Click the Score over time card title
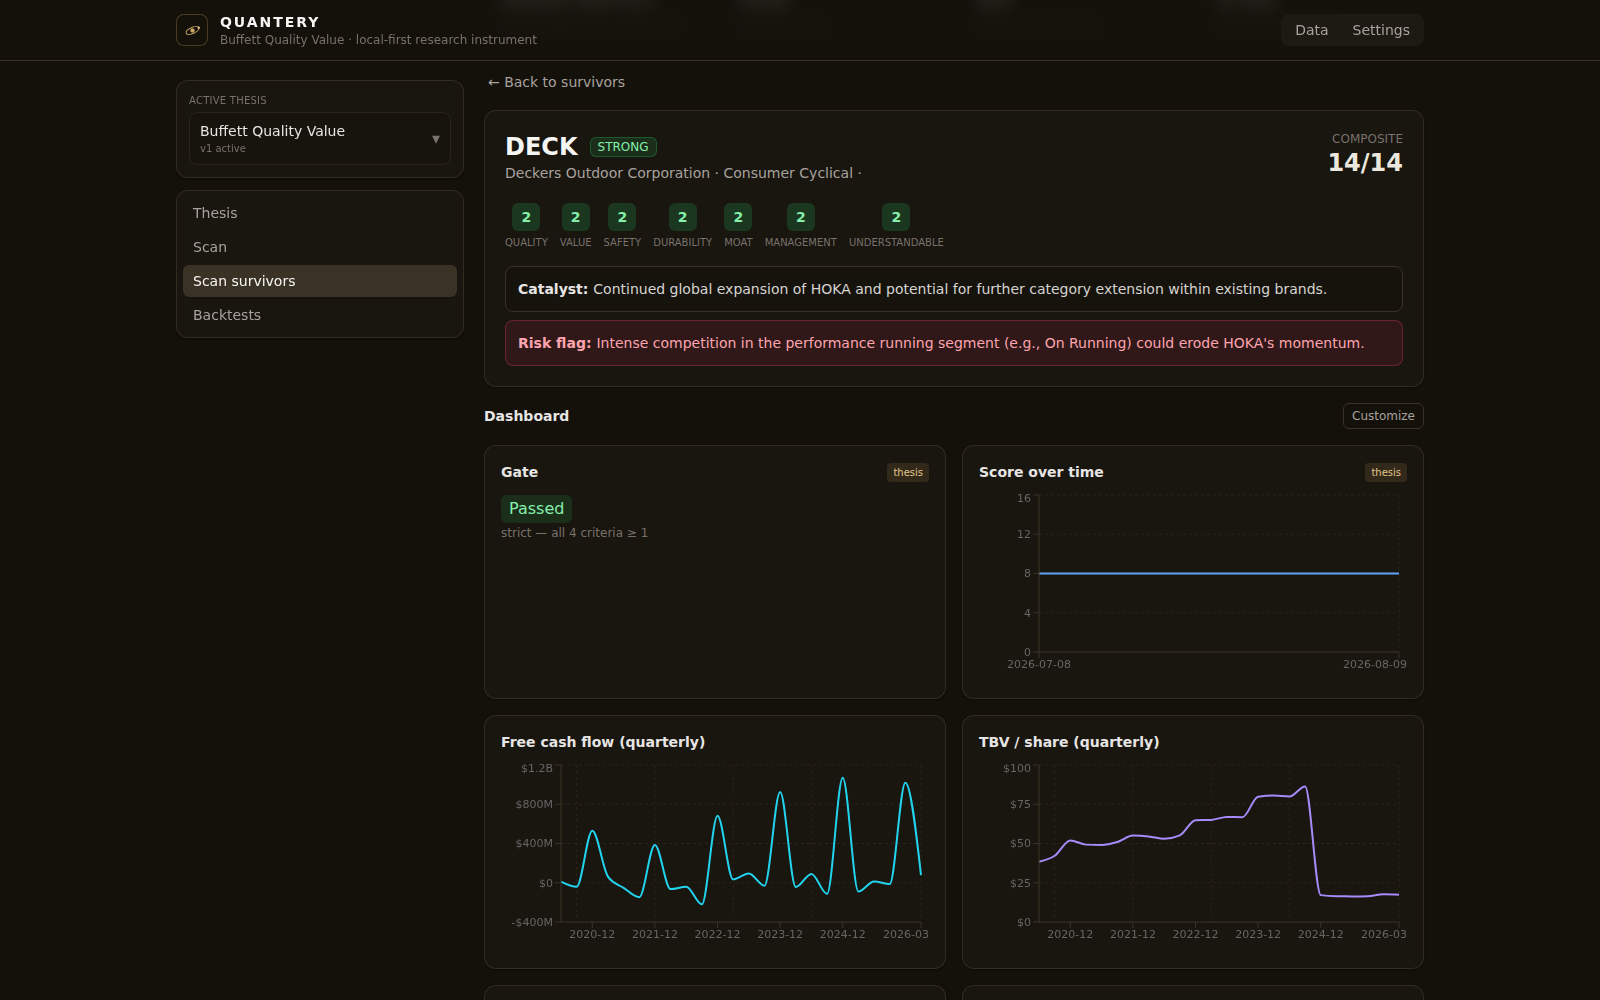This screenshot has height=1000, width=1600. point(1041,472)
